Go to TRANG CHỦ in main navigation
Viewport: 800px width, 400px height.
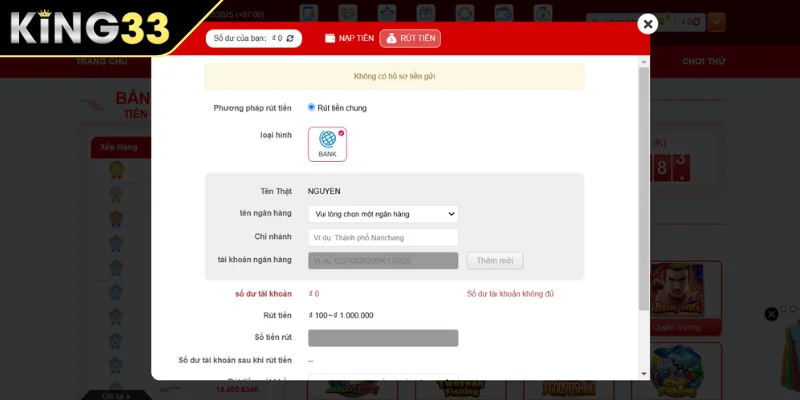tap(102, 62)
